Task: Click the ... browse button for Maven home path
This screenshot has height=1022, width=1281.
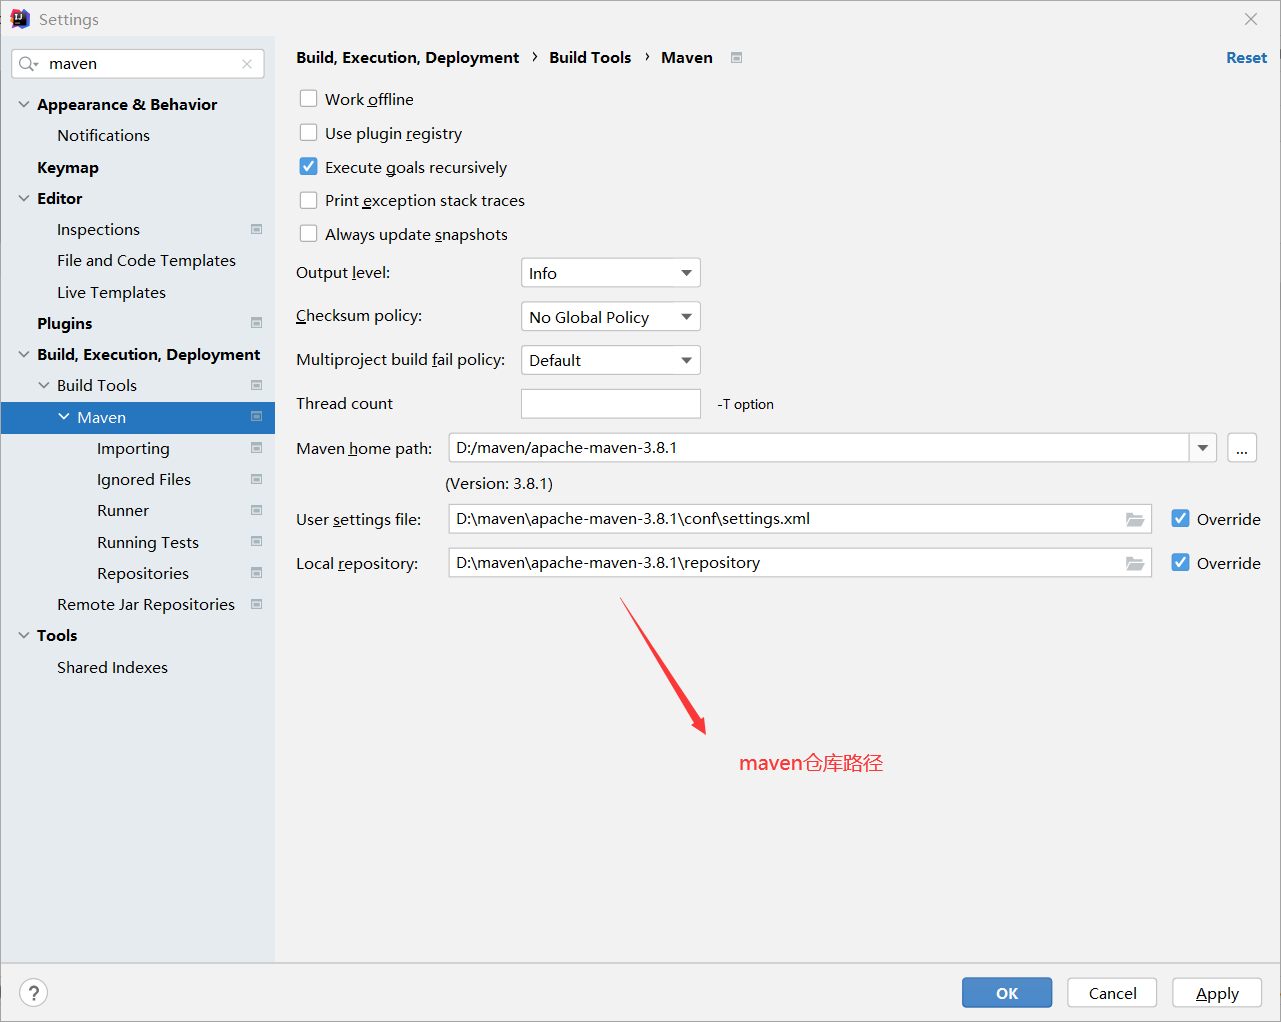Action: [1242, 448]
